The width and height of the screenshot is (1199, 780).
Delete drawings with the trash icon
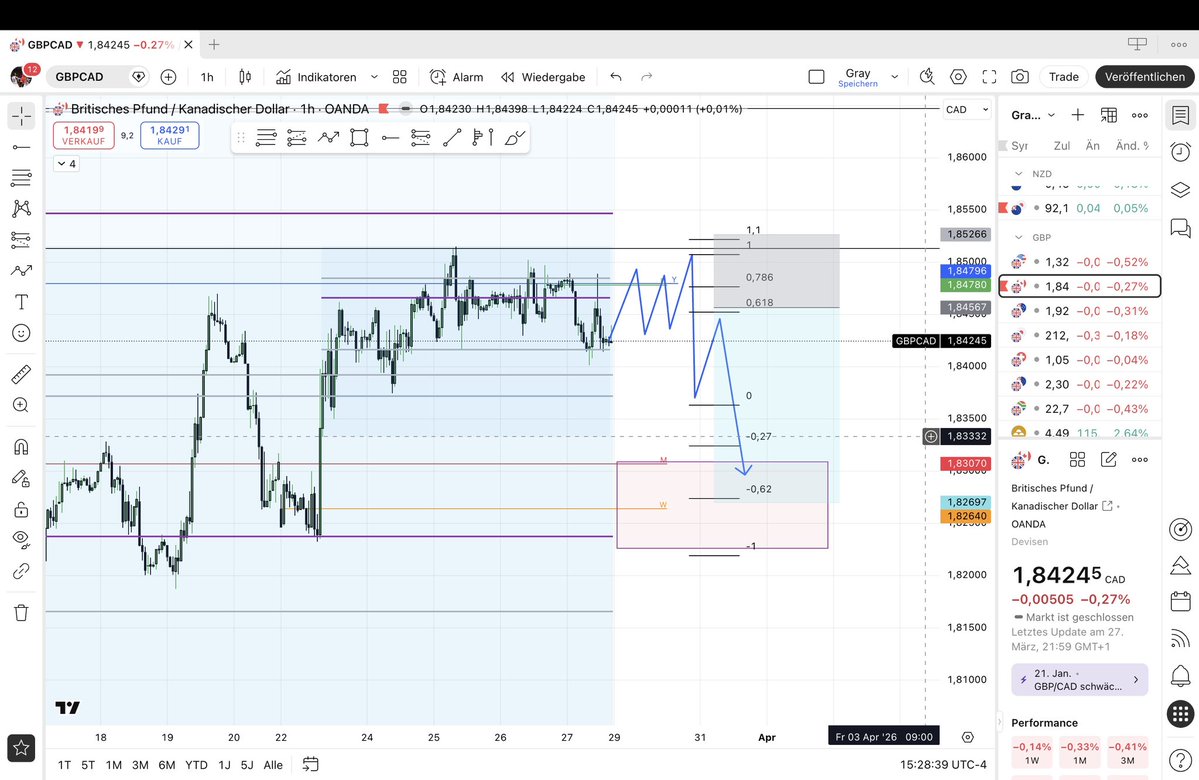[21, 613]
